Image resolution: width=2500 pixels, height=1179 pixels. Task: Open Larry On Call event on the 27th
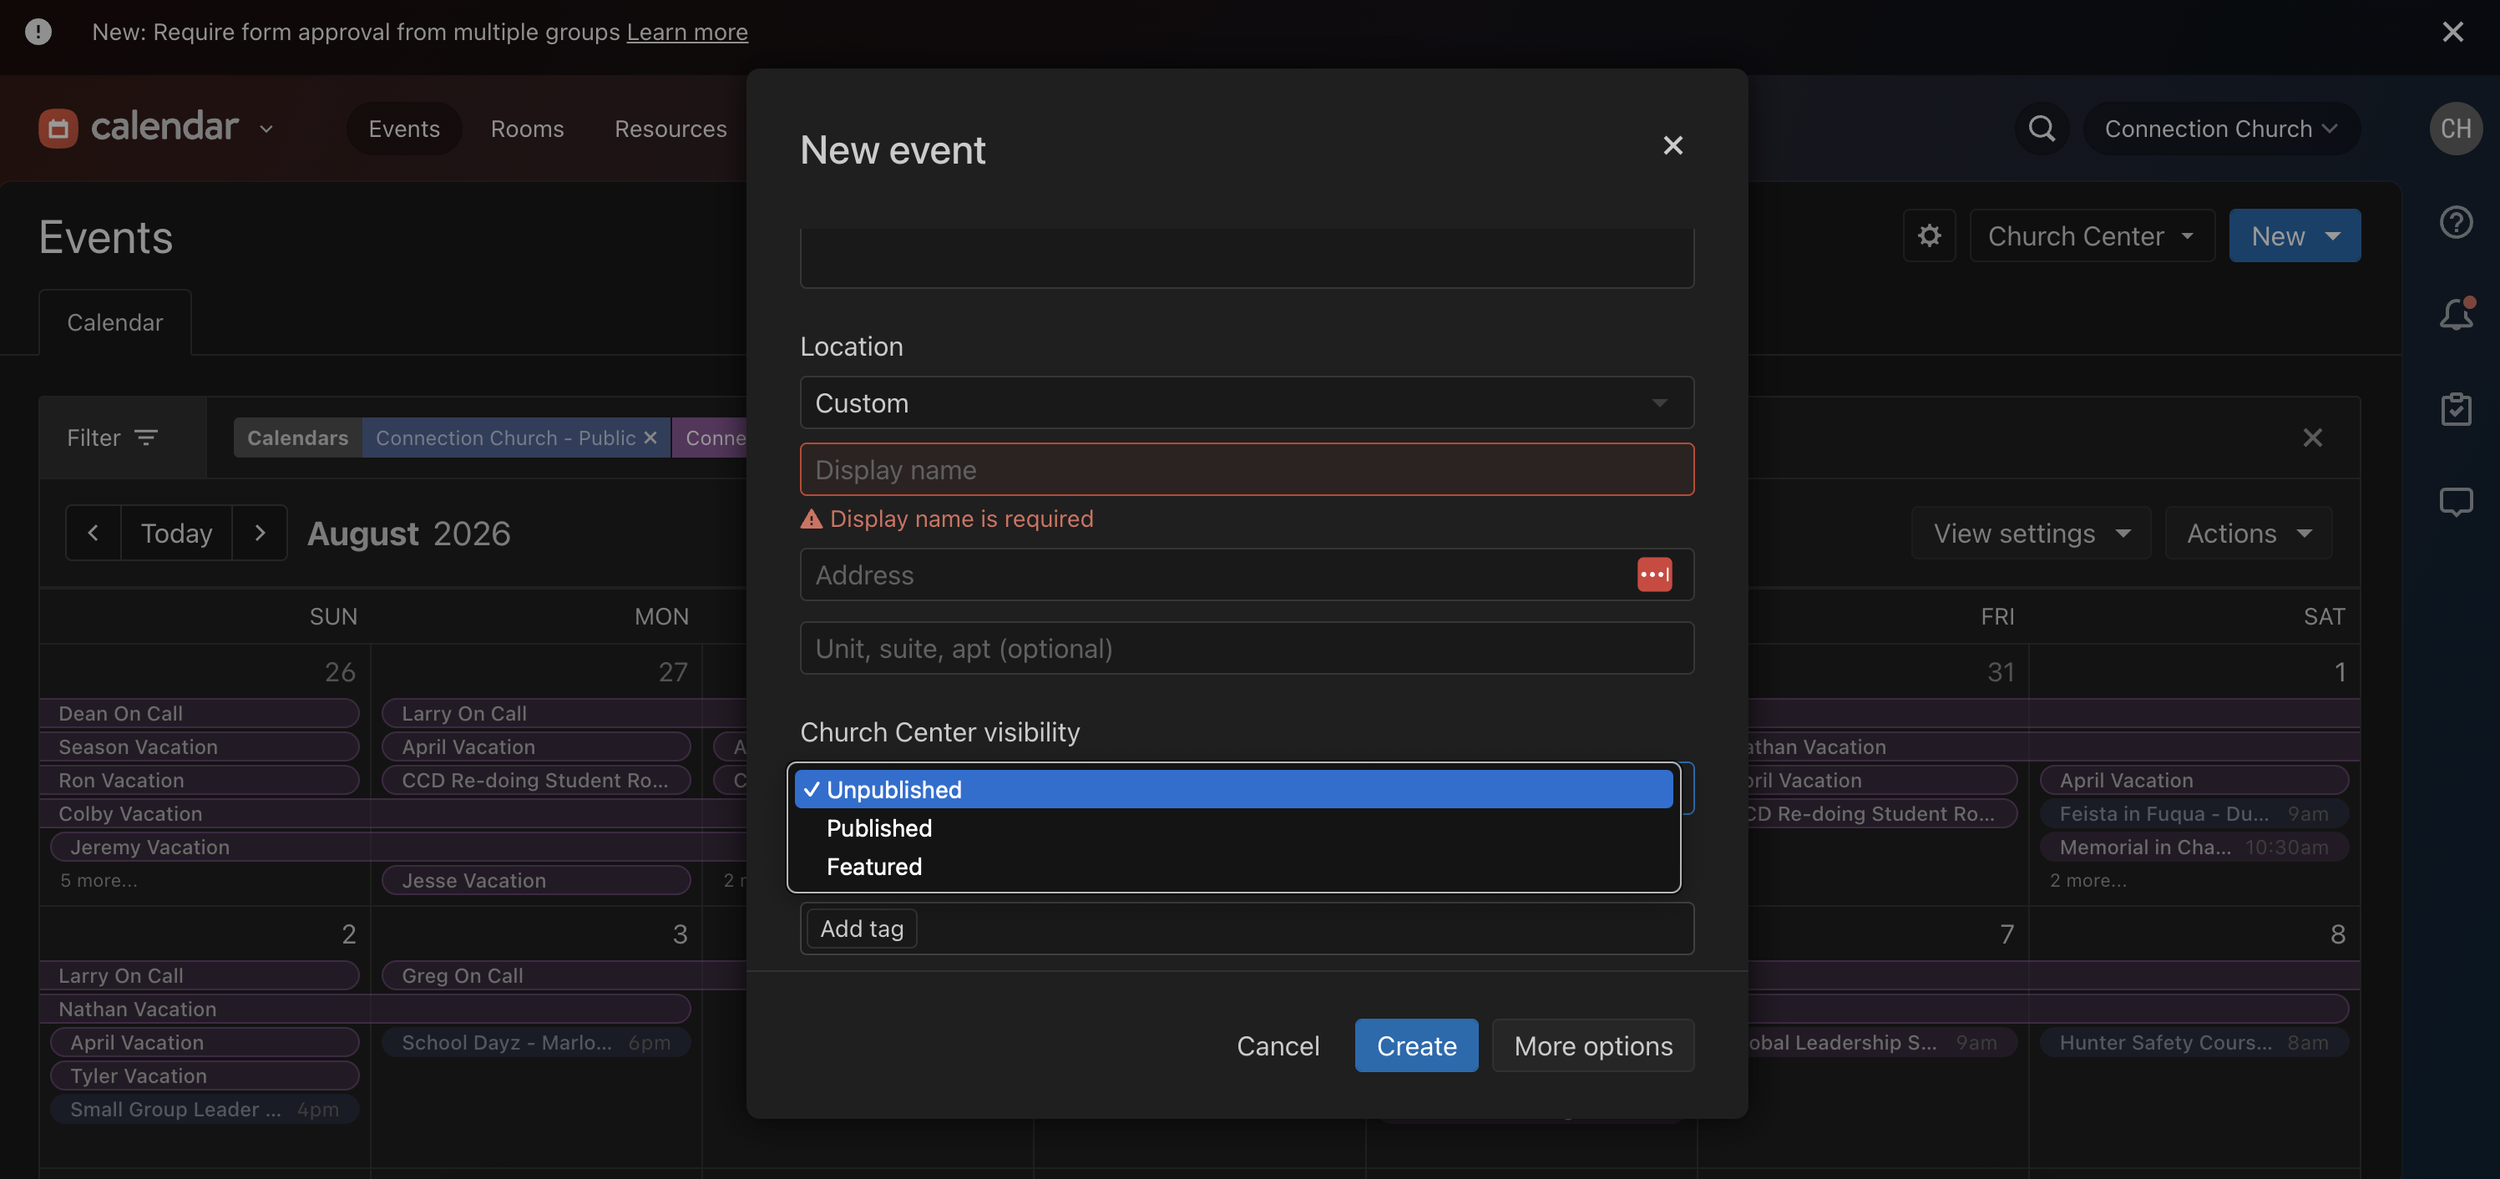pyautogui.click(x=564, y=713)
